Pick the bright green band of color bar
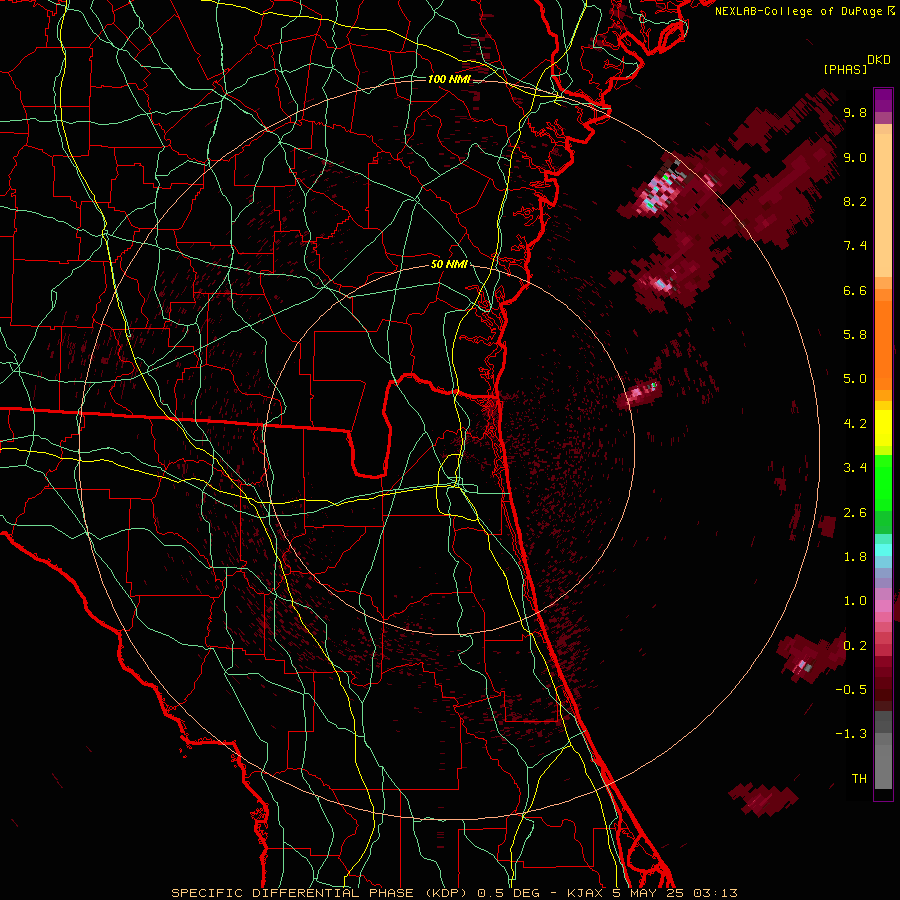 (883, 482)
